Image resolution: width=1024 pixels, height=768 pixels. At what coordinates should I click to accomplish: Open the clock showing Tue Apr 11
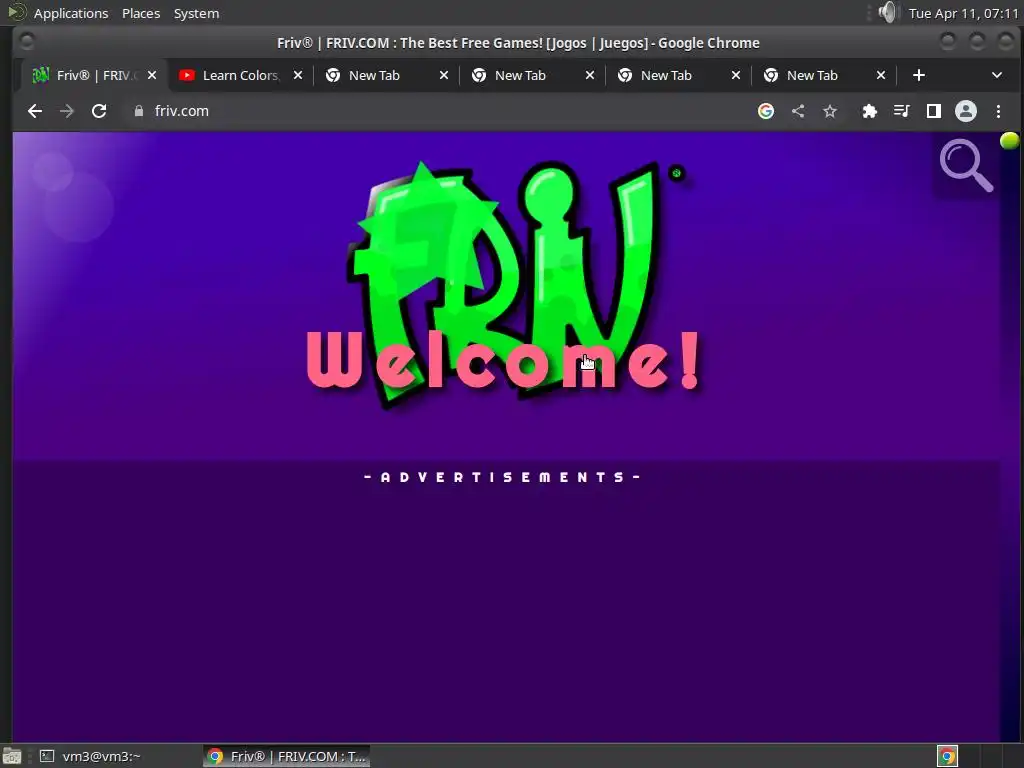[963, 13]
